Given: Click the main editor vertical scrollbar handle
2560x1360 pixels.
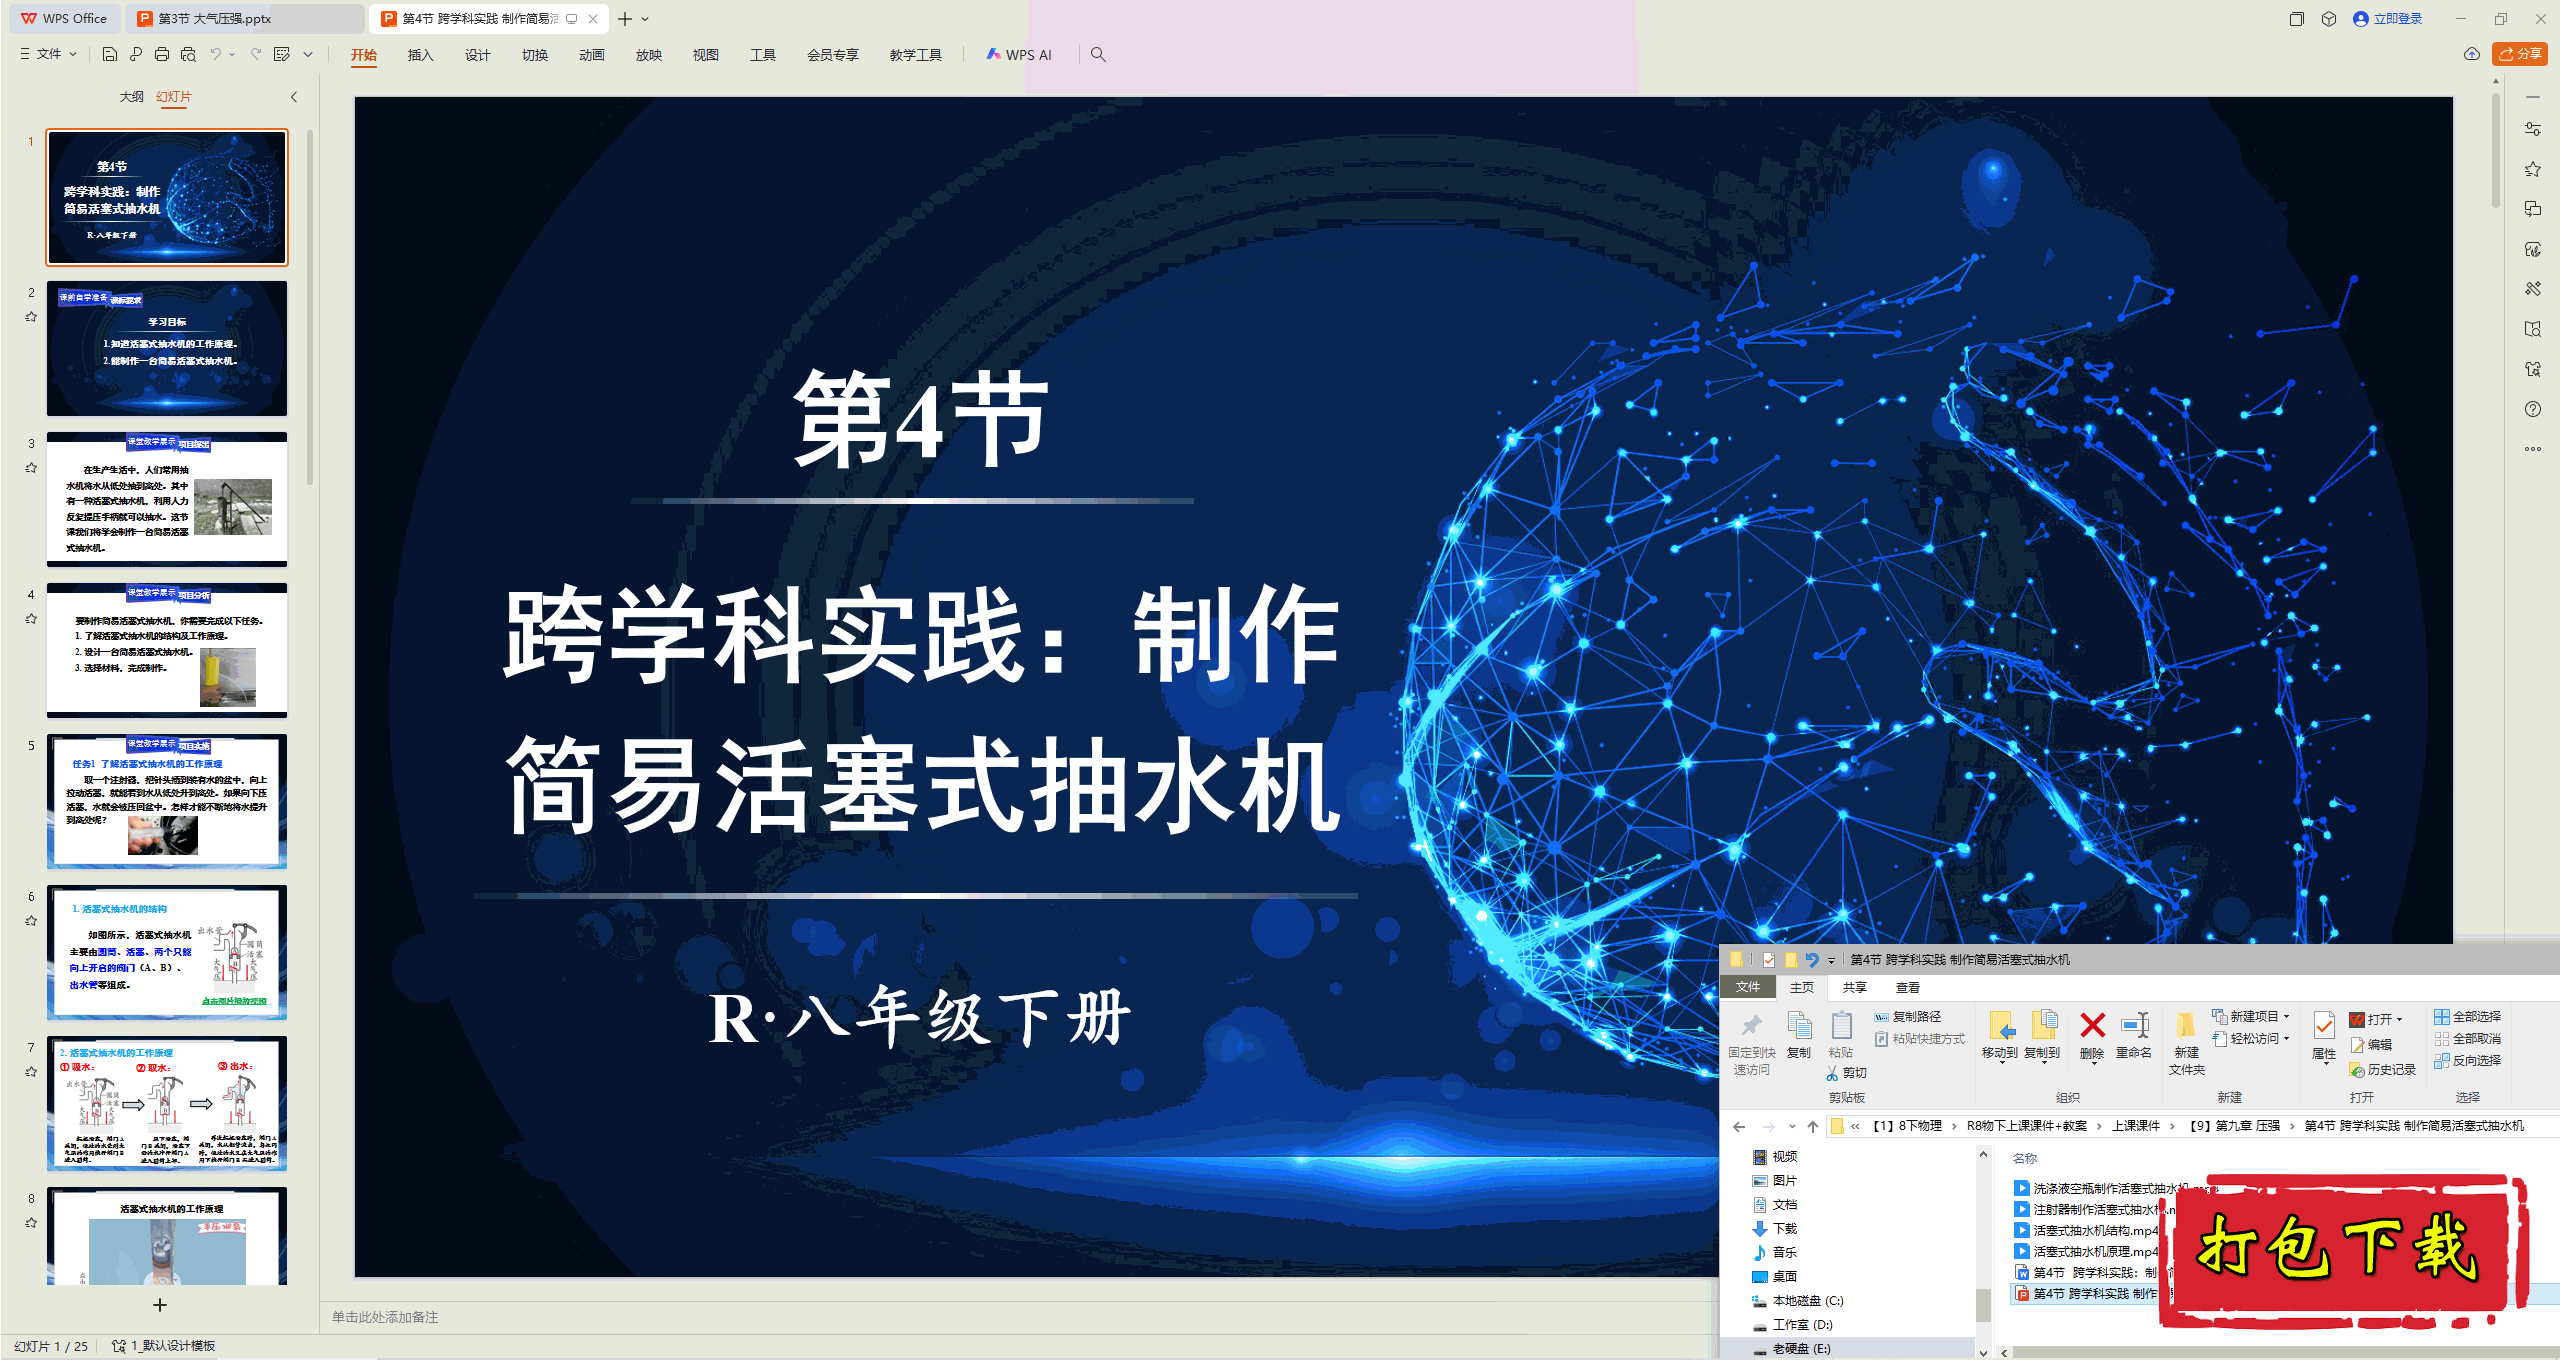Looking at the screenshot, I should tap(2496, 148).
